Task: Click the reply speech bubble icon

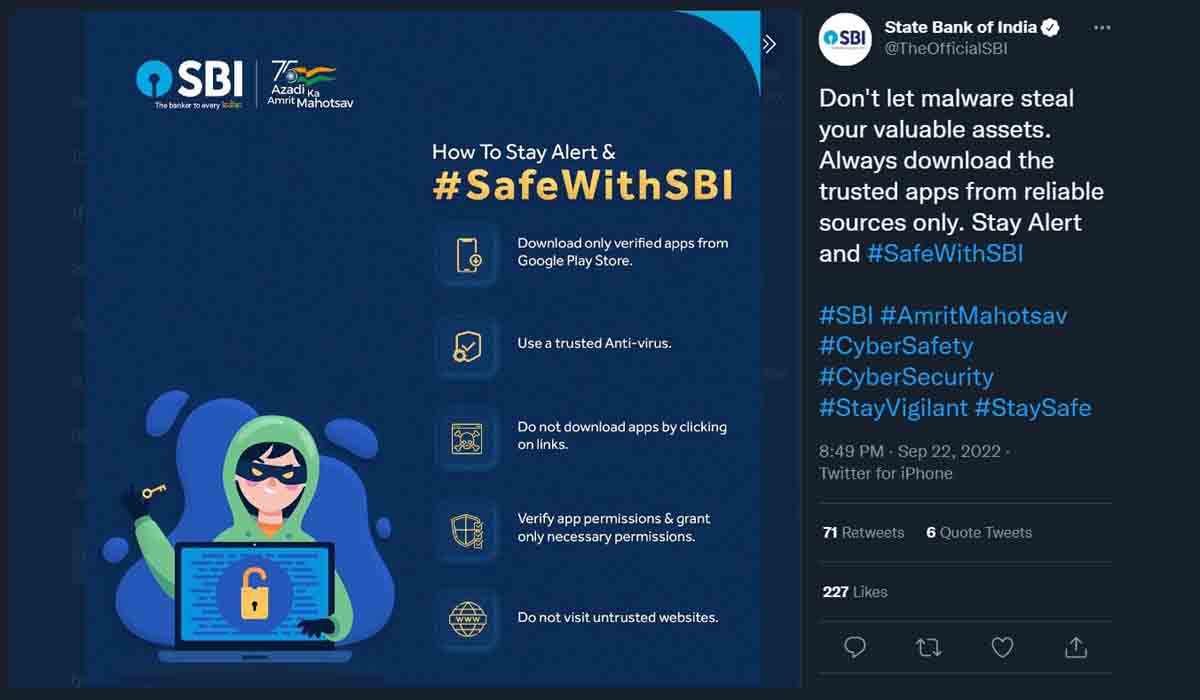Action: point(855,648)
